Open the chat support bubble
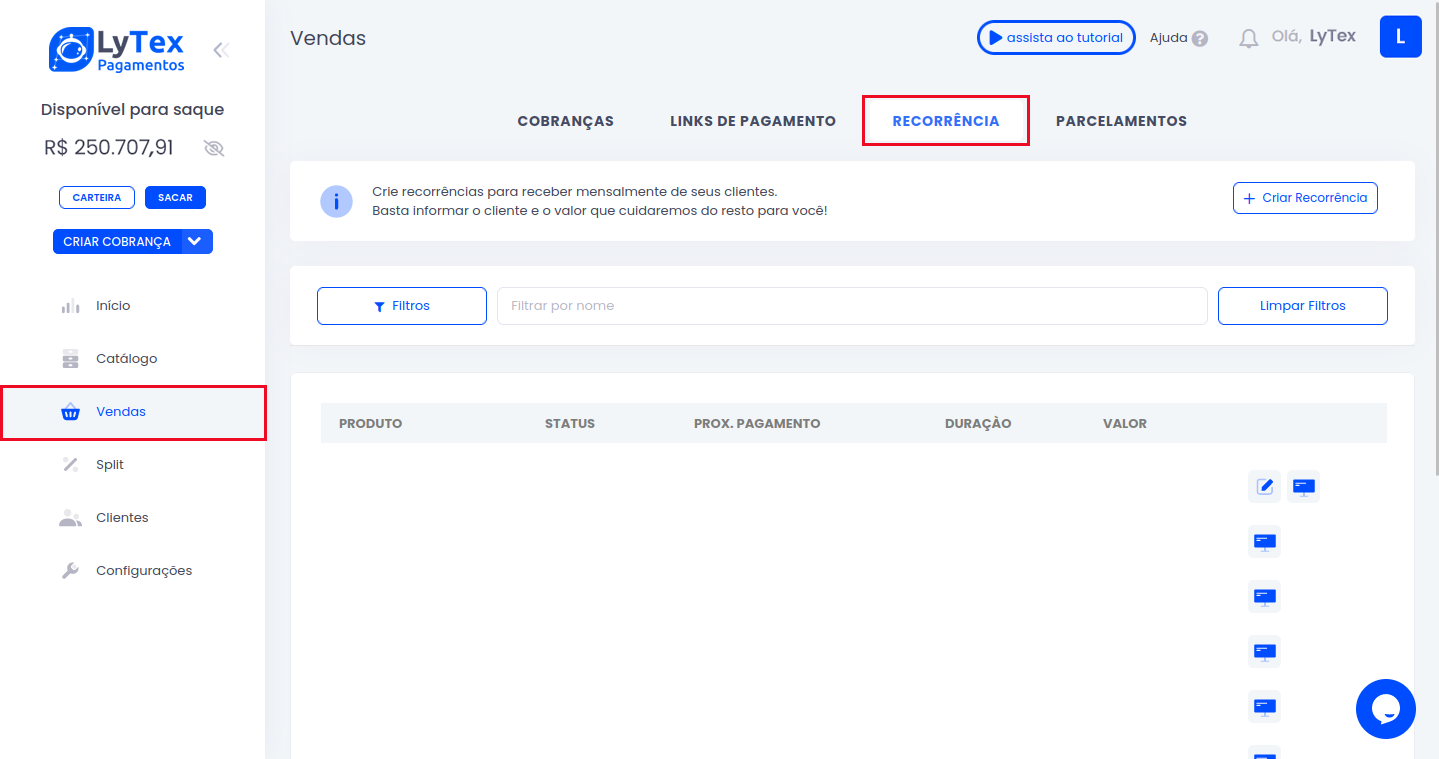The image size is (1439, 759). click(1385, 709)
